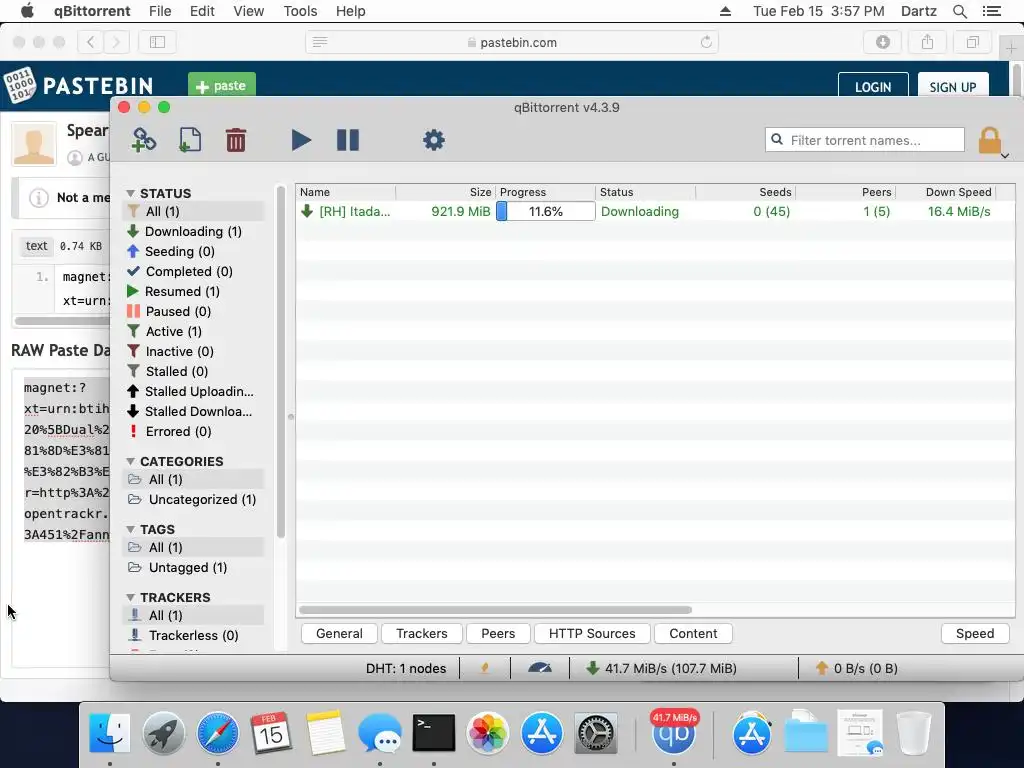Resume torrents with the play icon
The image size is (1024, 768).
click(301, 140)
